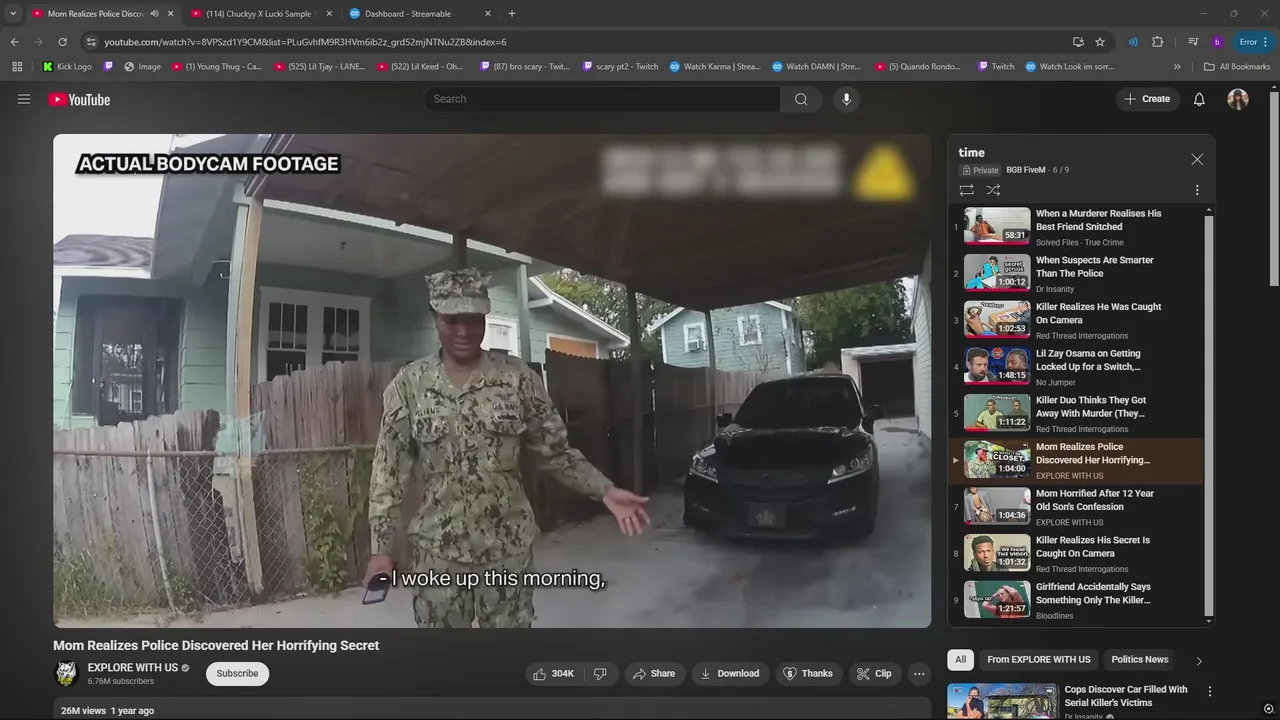The height and width of the screenshot is (720, 1280).
Task: Toggle shuffle playlist
Action: coord(993,190)
